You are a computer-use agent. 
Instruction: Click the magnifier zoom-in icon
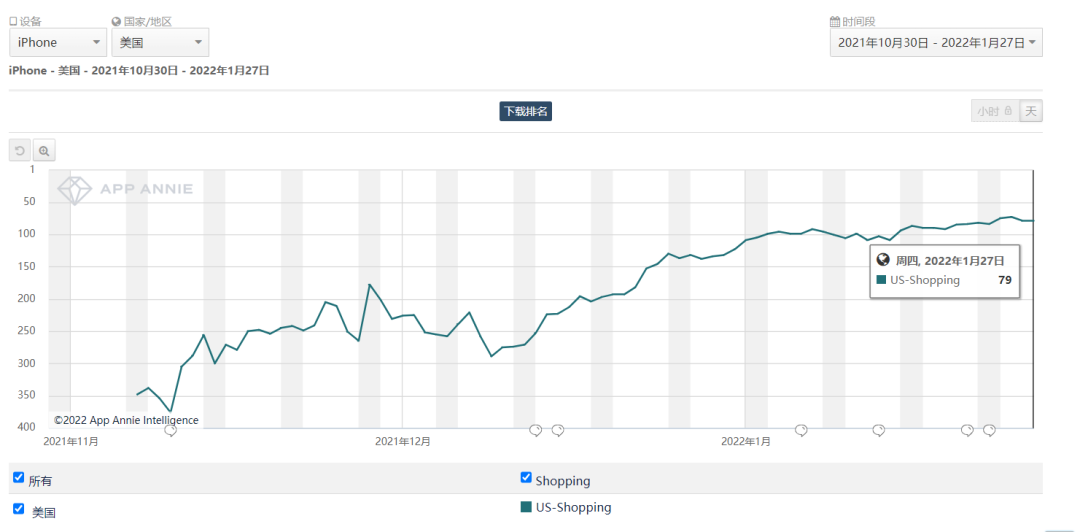(x=44, y=151)
